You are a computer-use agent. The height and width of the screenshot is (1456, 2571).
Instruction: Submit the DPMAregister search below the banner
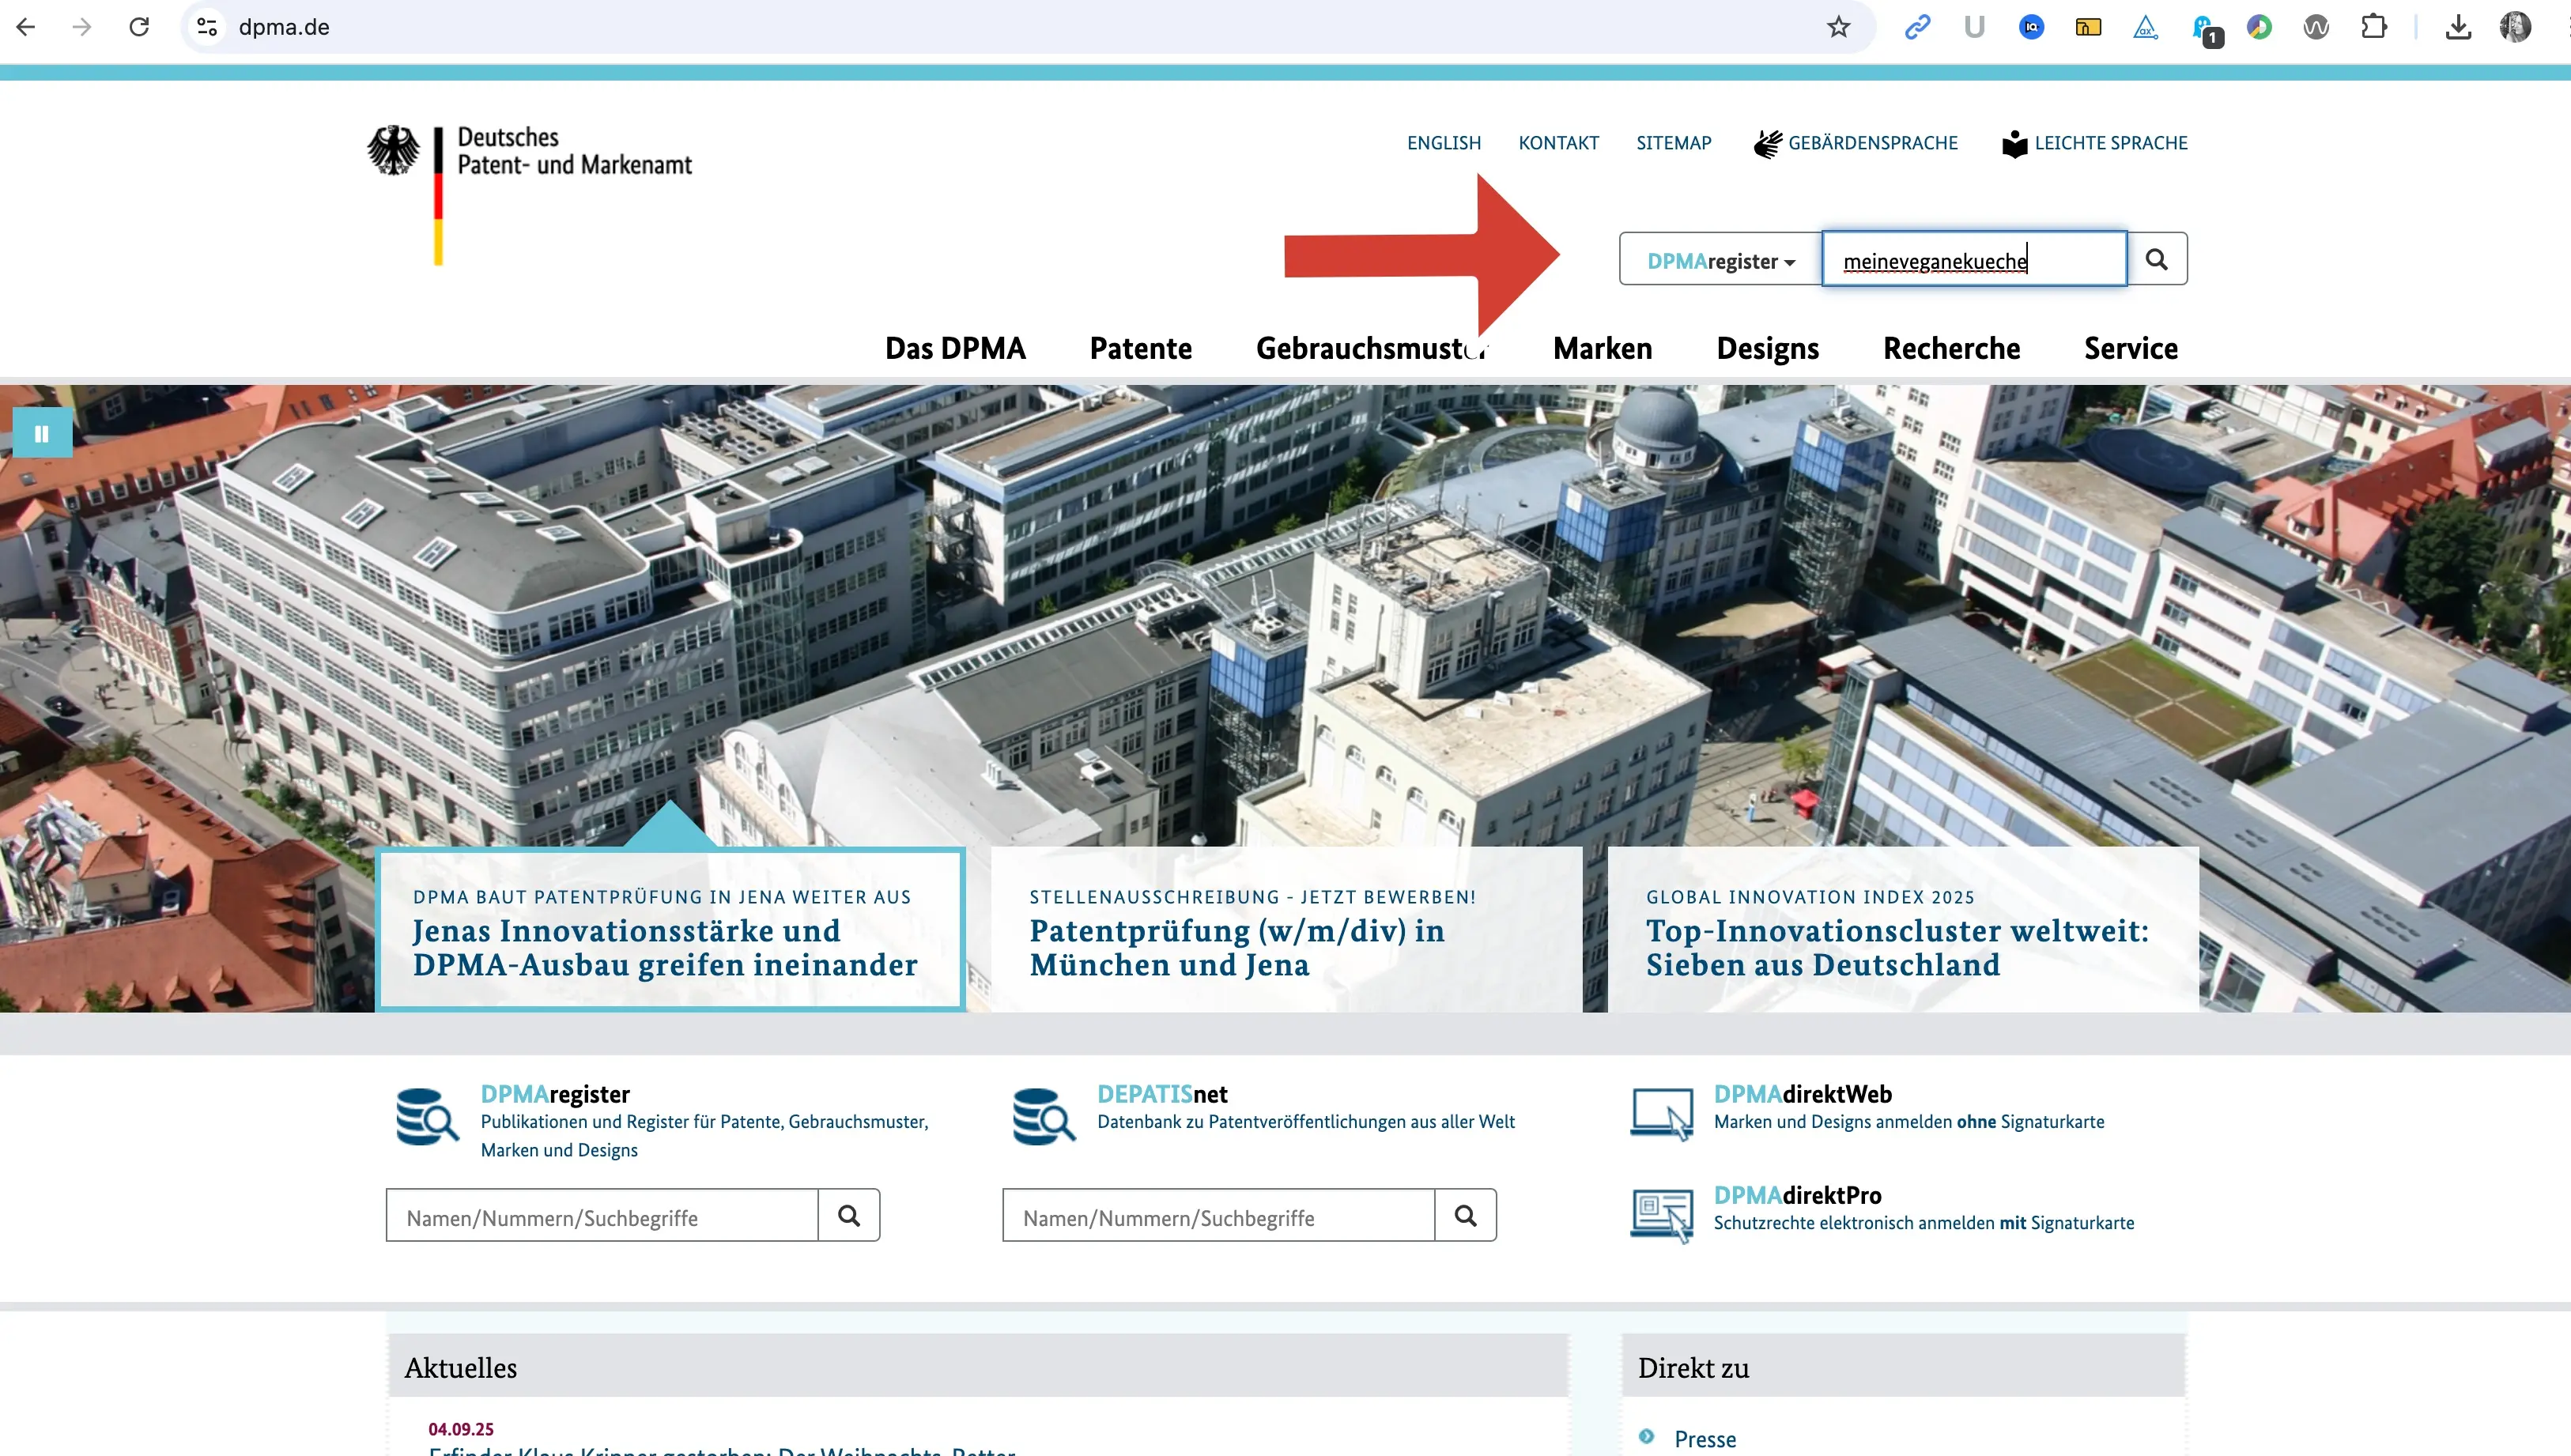click(849, 1215)
